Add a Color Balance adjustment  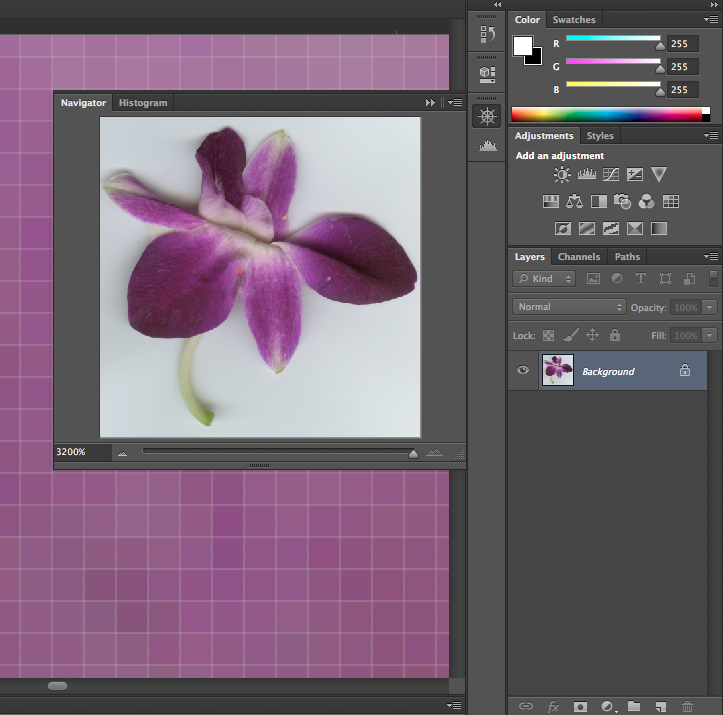point(574,202)
